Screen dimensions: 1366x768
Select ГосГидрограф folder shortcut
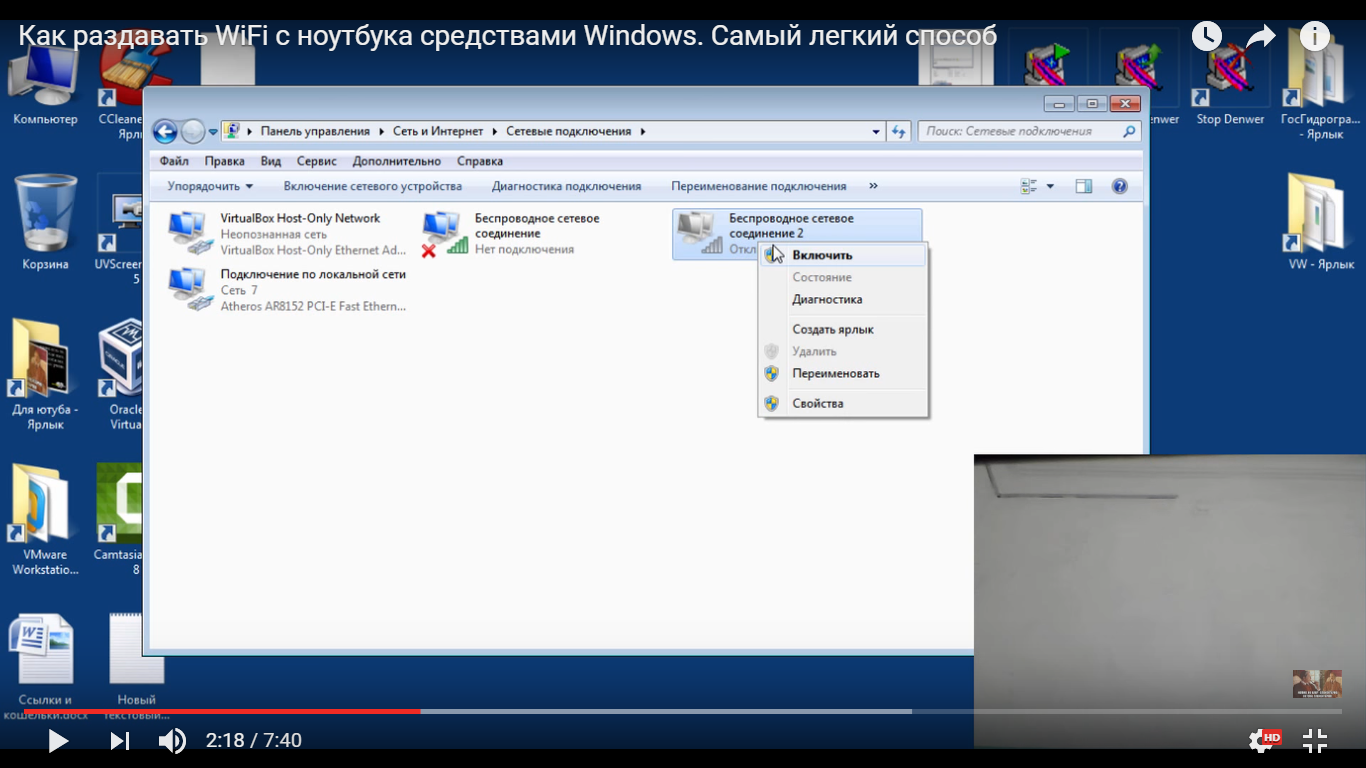(x=1321, y=86)
